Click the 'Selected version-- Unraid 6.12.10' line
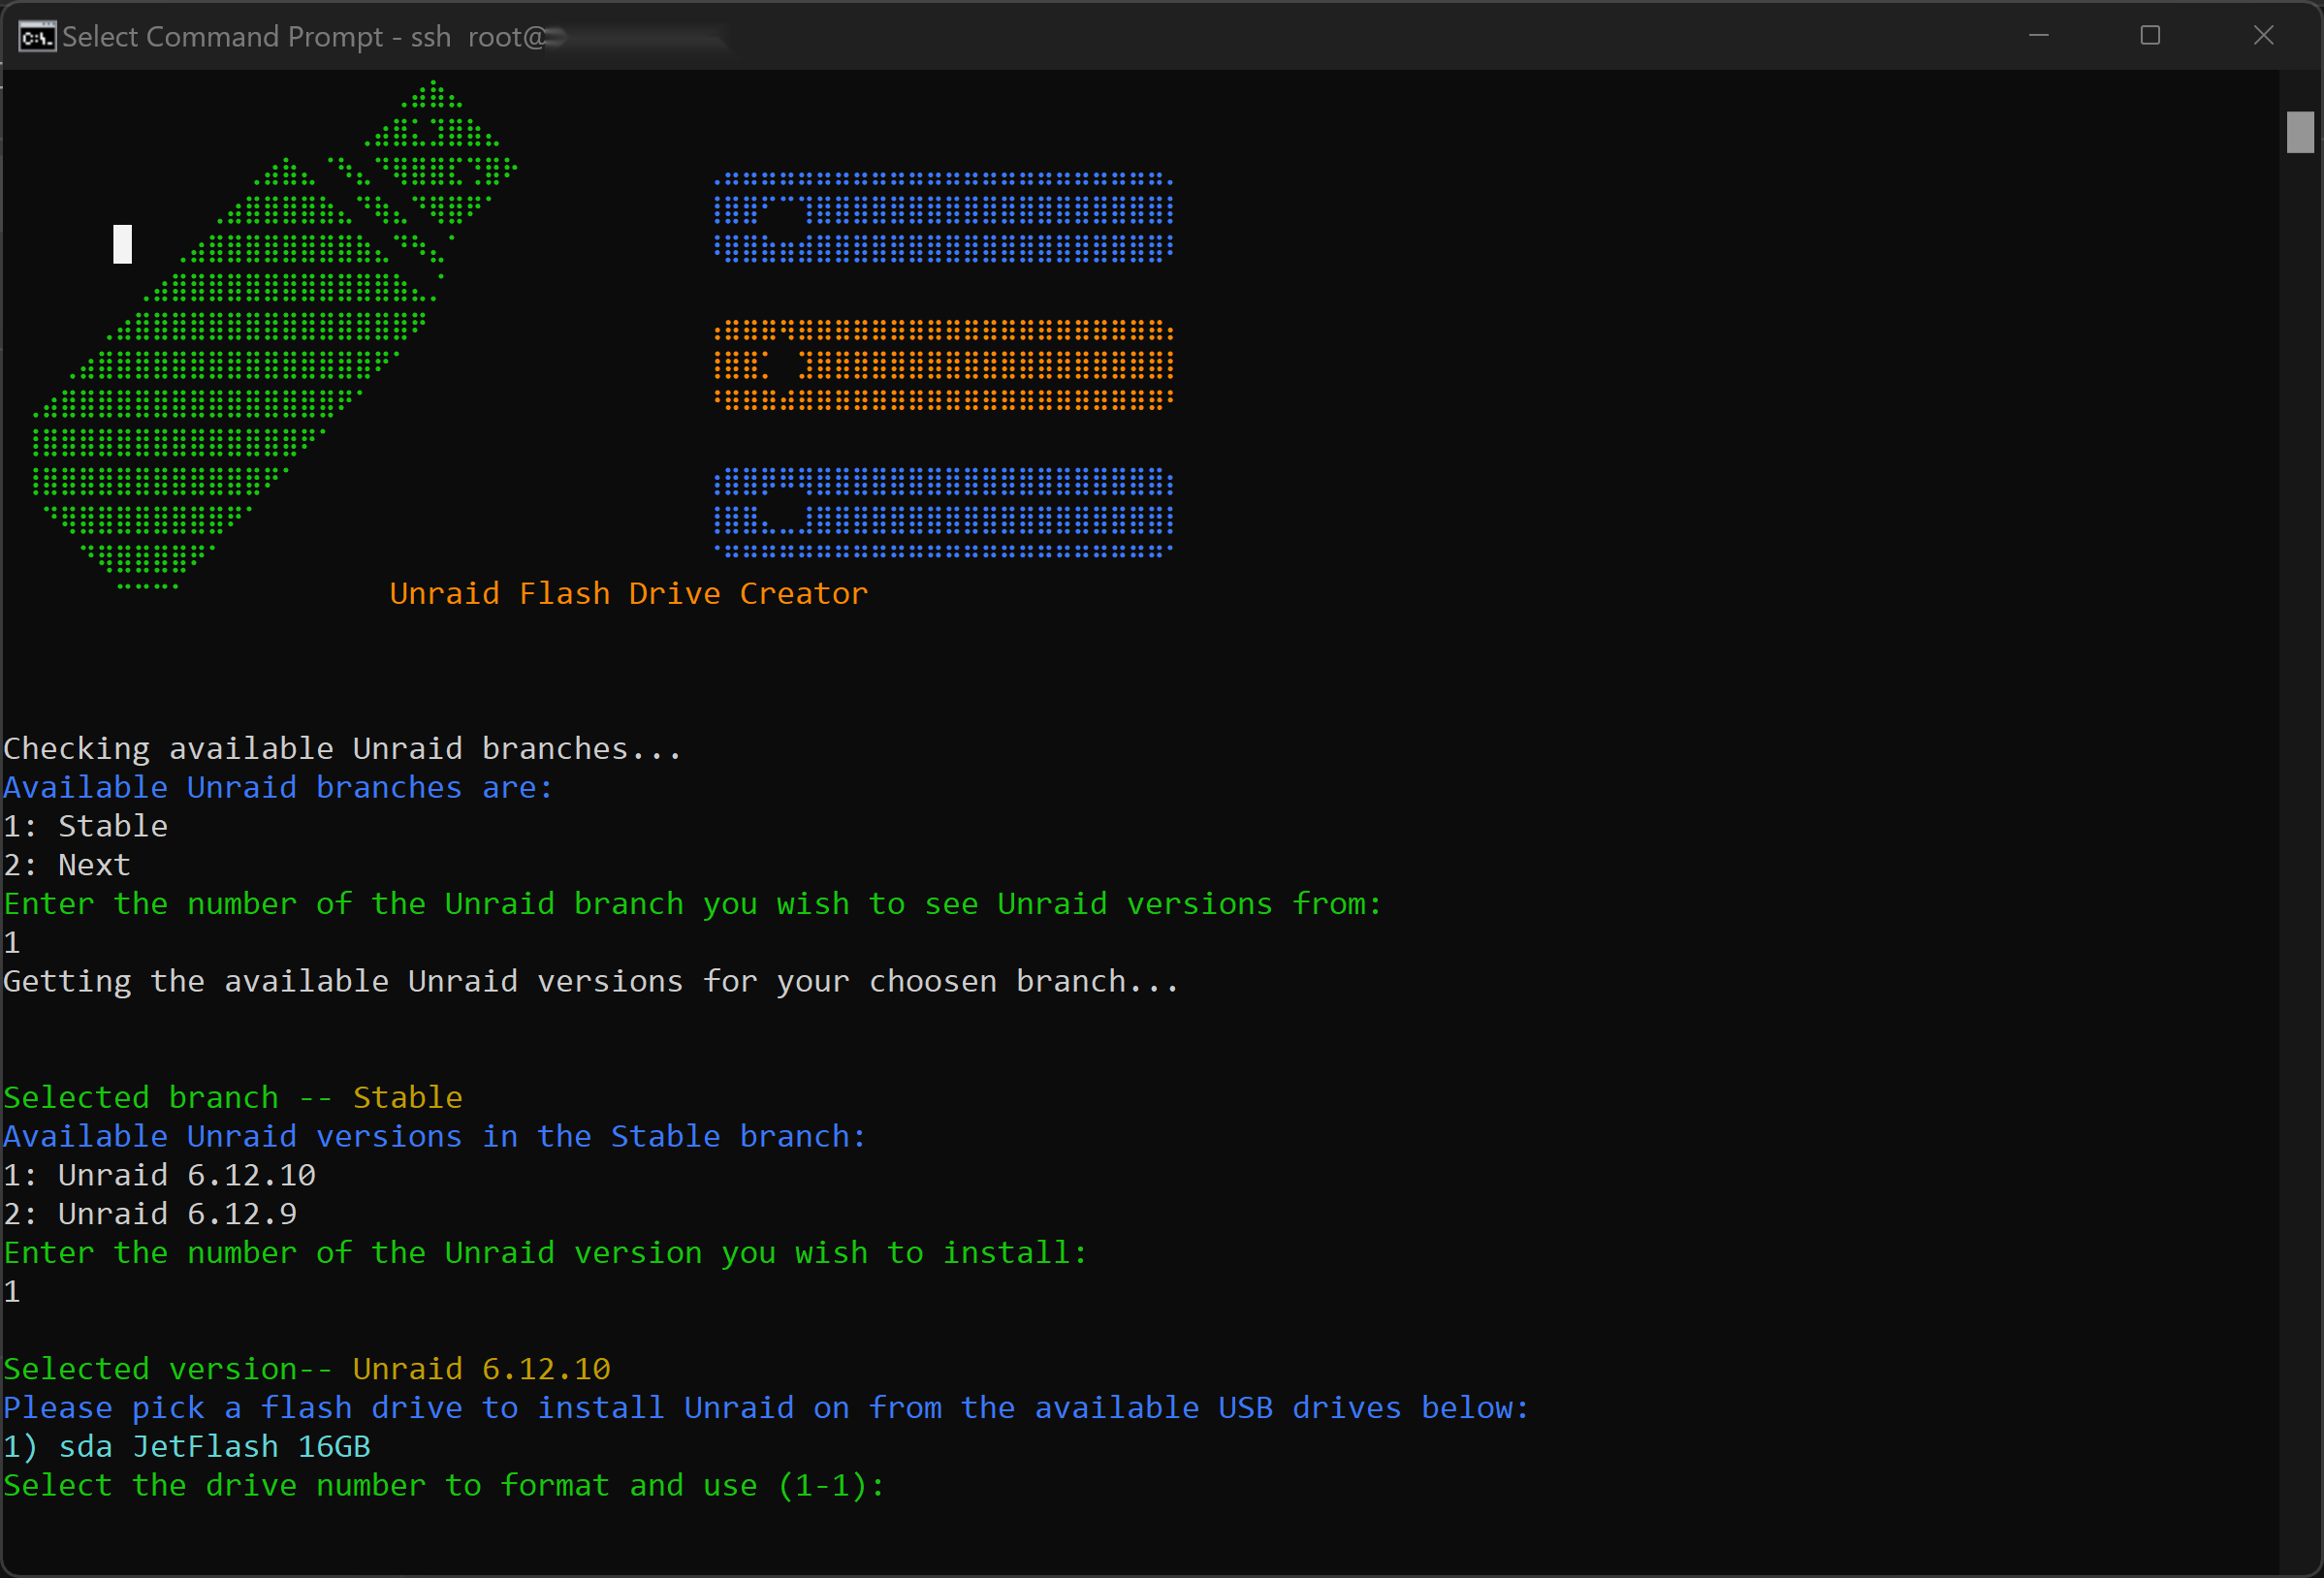This screenshot has height=1578, width=2324. click(x=307, y=1369)
